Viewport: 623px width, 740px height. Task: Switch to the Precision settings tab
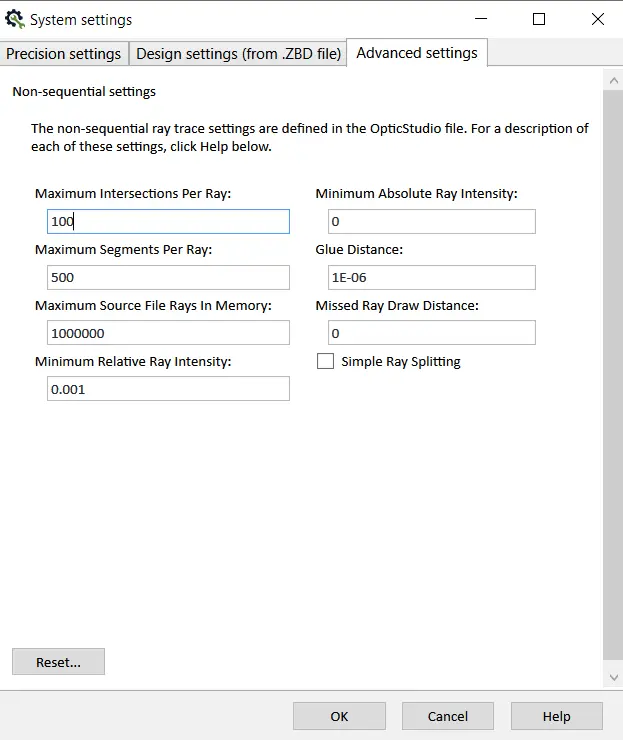[64, 53]
